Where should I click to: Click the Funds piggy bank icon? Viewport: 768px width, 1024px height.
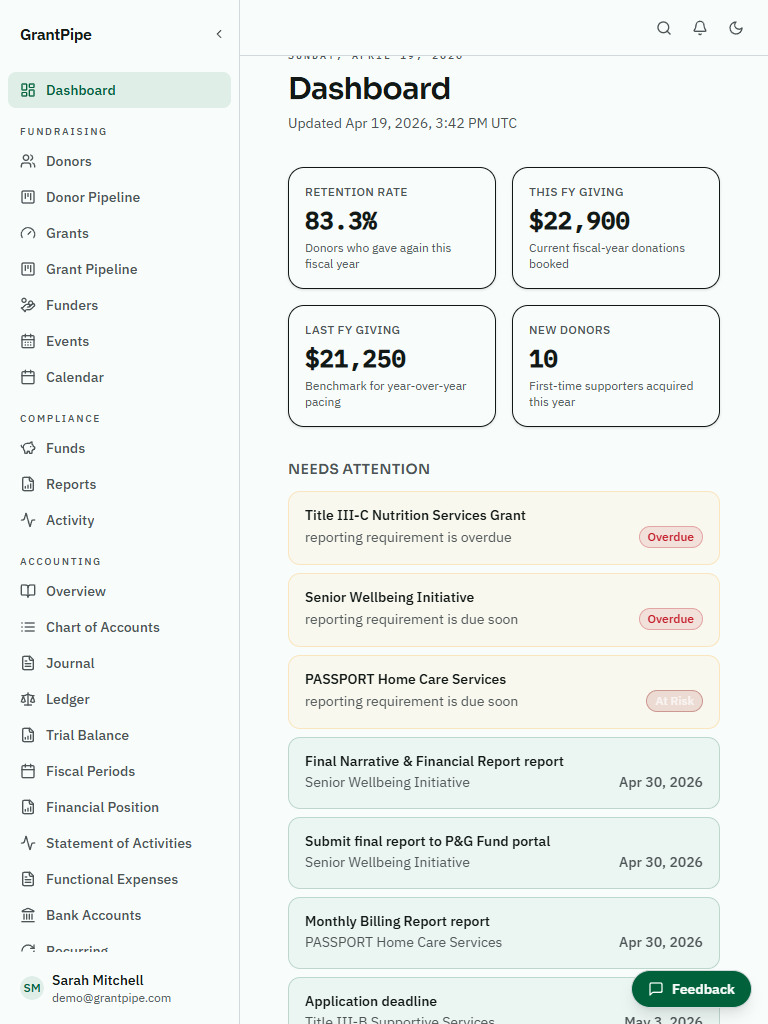coord(28,448)
